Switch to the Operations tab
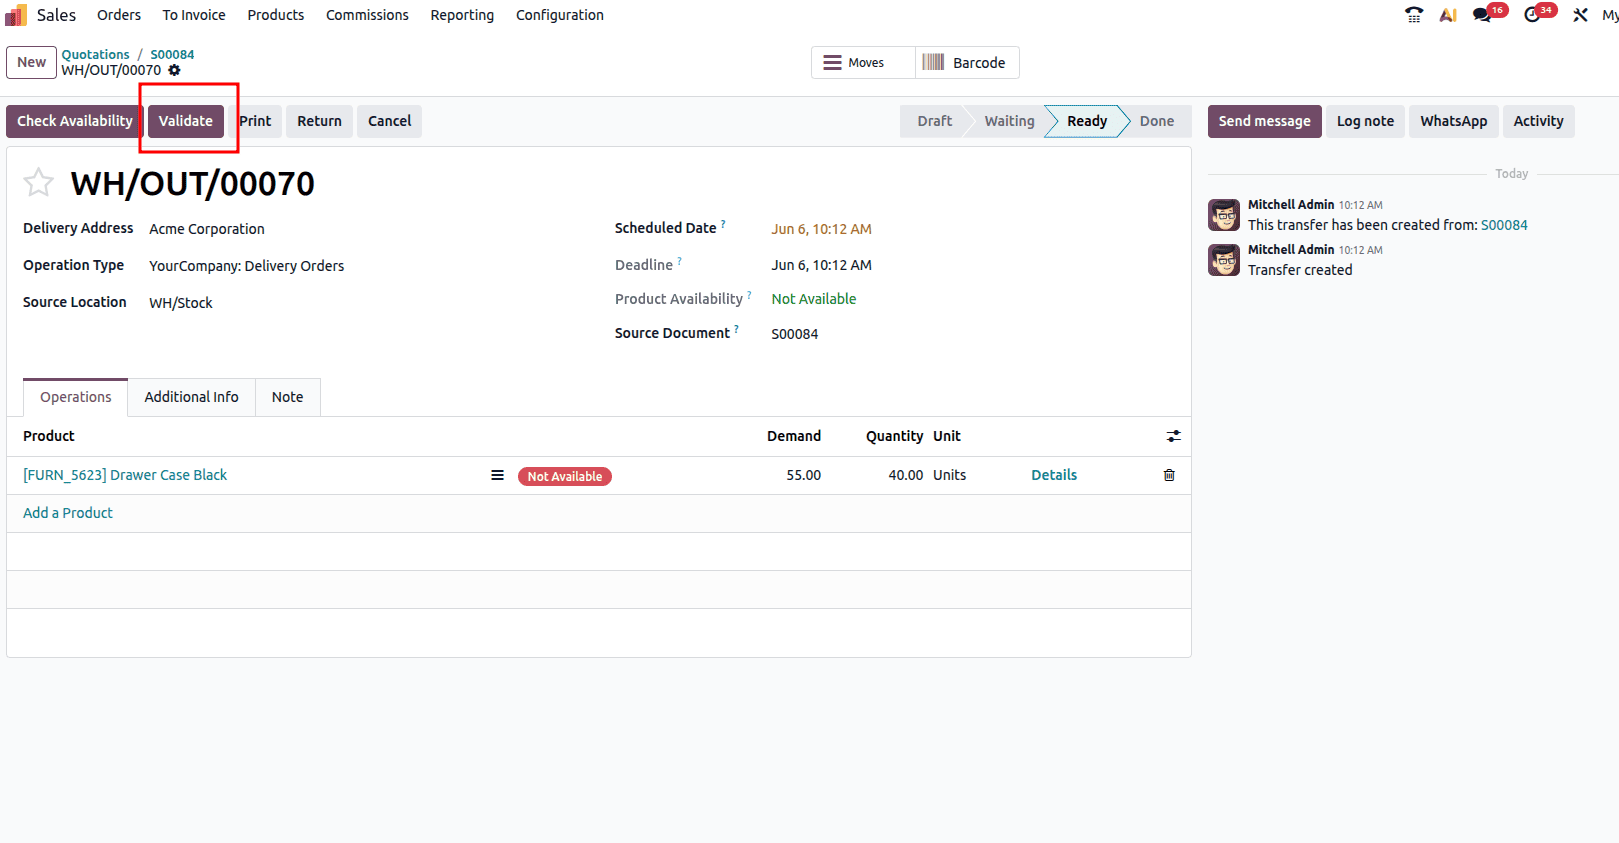This screenshot has height=843, width=1619. (76, 397)
